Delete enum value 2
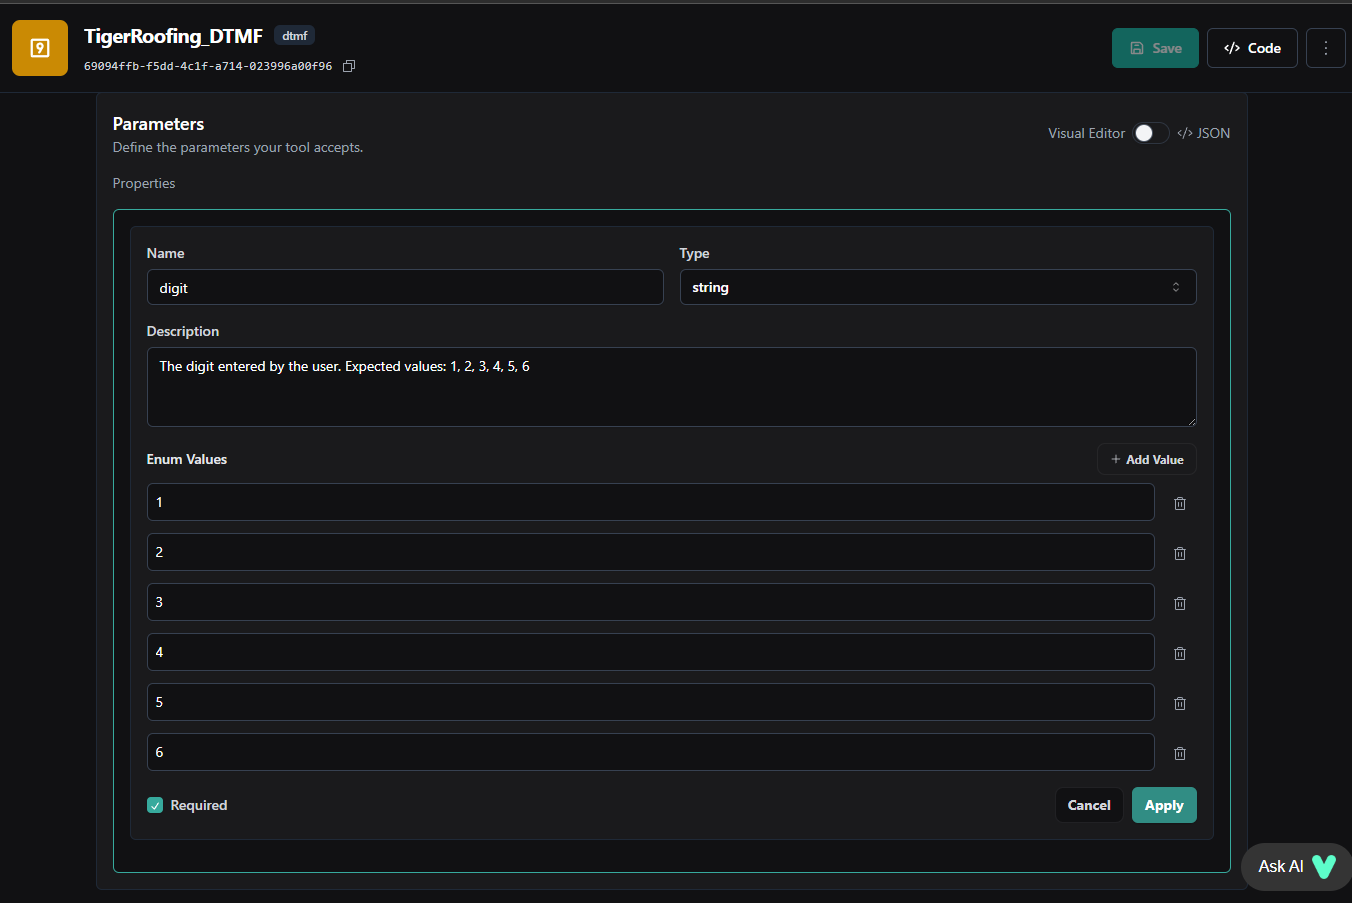Screen dimensions: 1352x903 pos(1180,553)
